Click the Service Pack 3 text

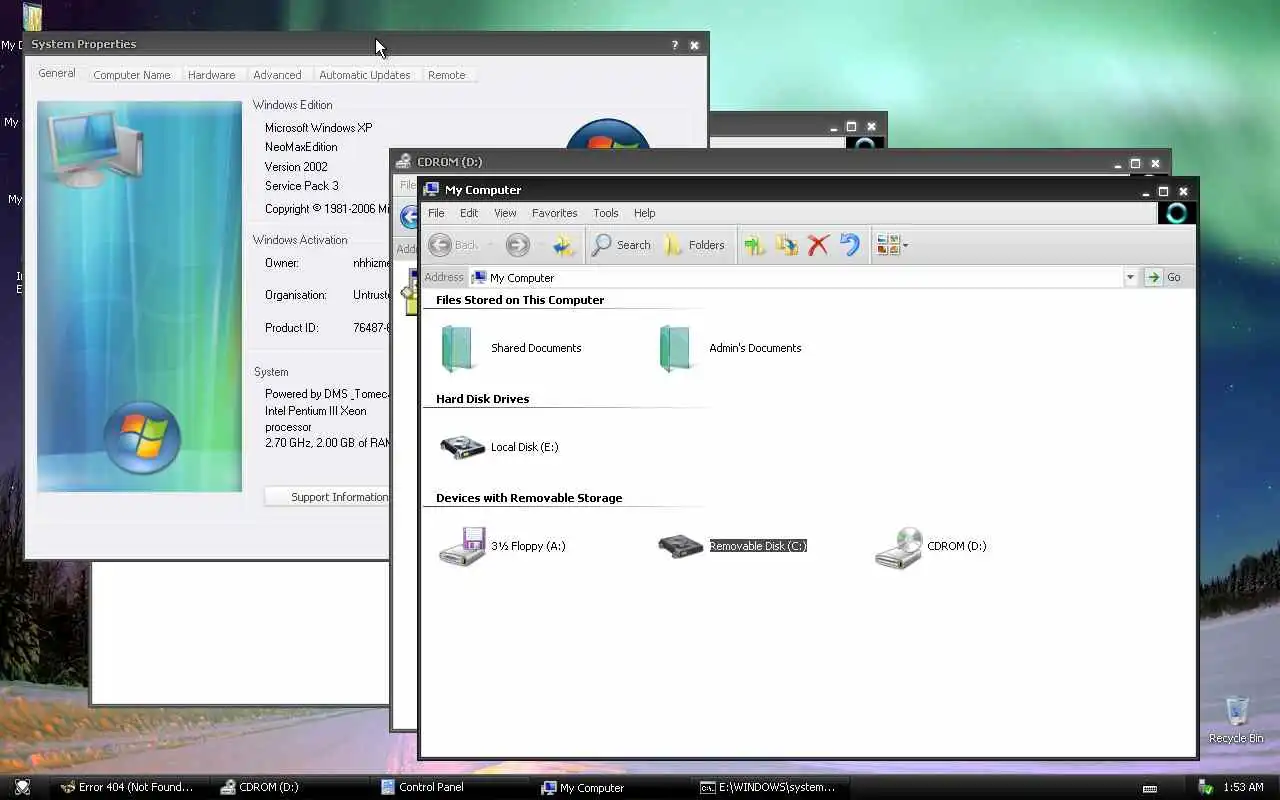(x=302, y=186)
